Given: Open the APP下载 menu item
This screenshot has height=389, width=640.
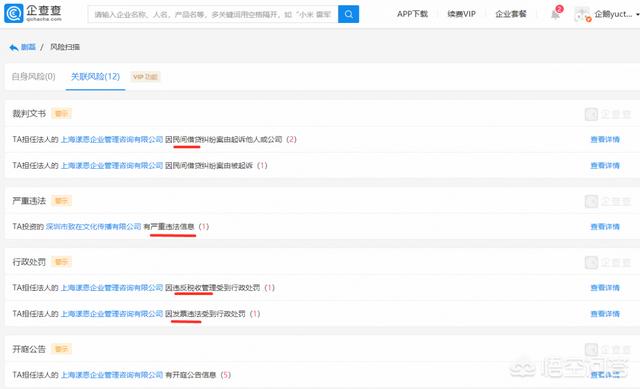Looking at the screenshot, I should (412, 14).
